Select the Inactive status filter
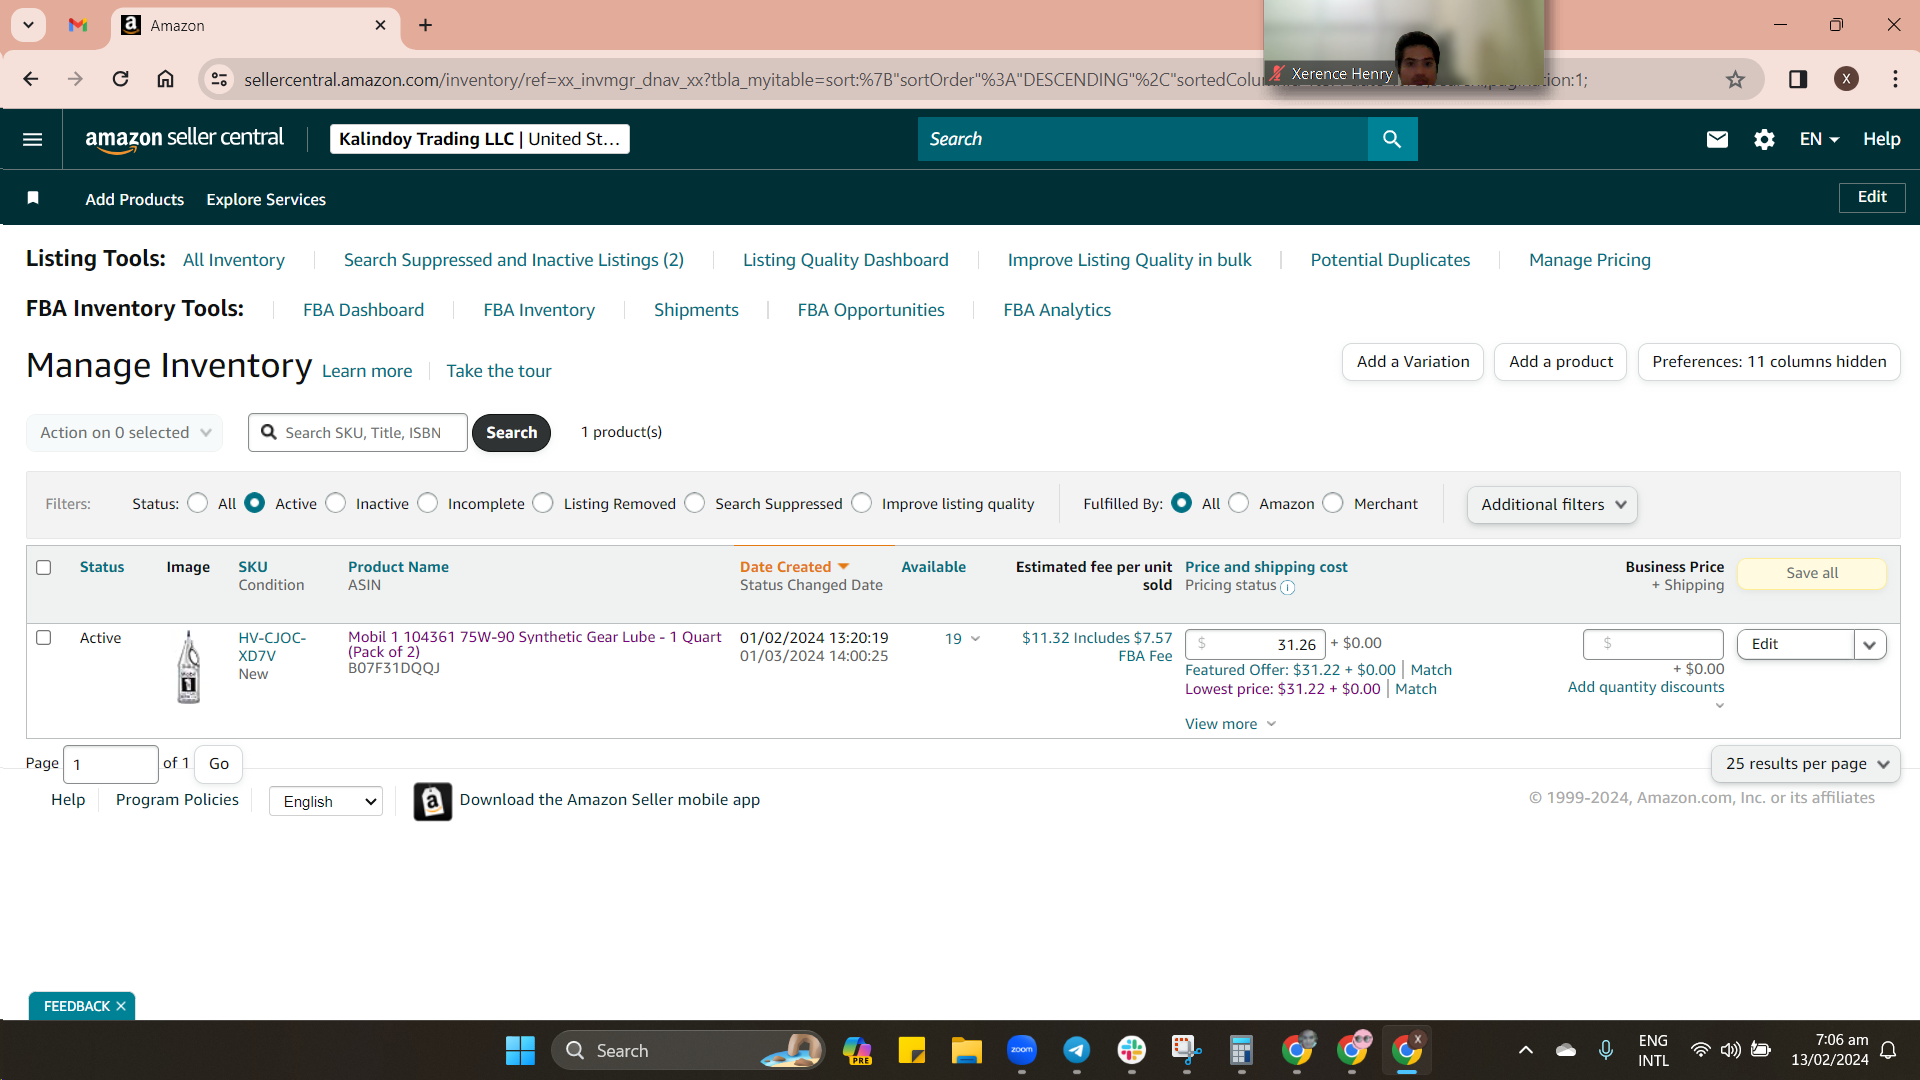 [336, 503]
